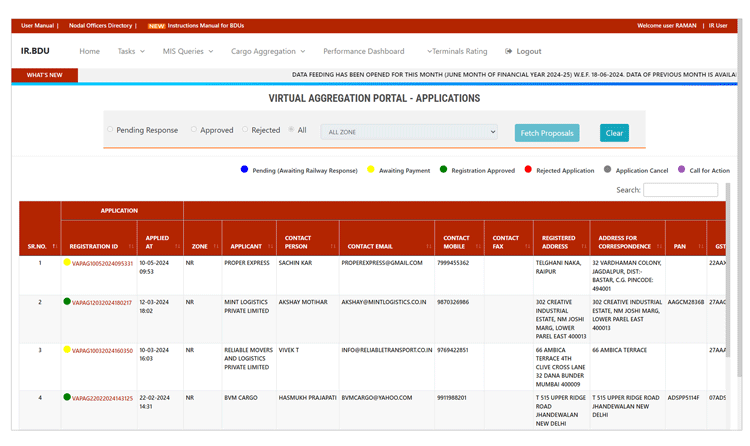Viewport: 750px width, 446px height.
Task: Select the Rejected radio button
Action: [x=245, y=129]
